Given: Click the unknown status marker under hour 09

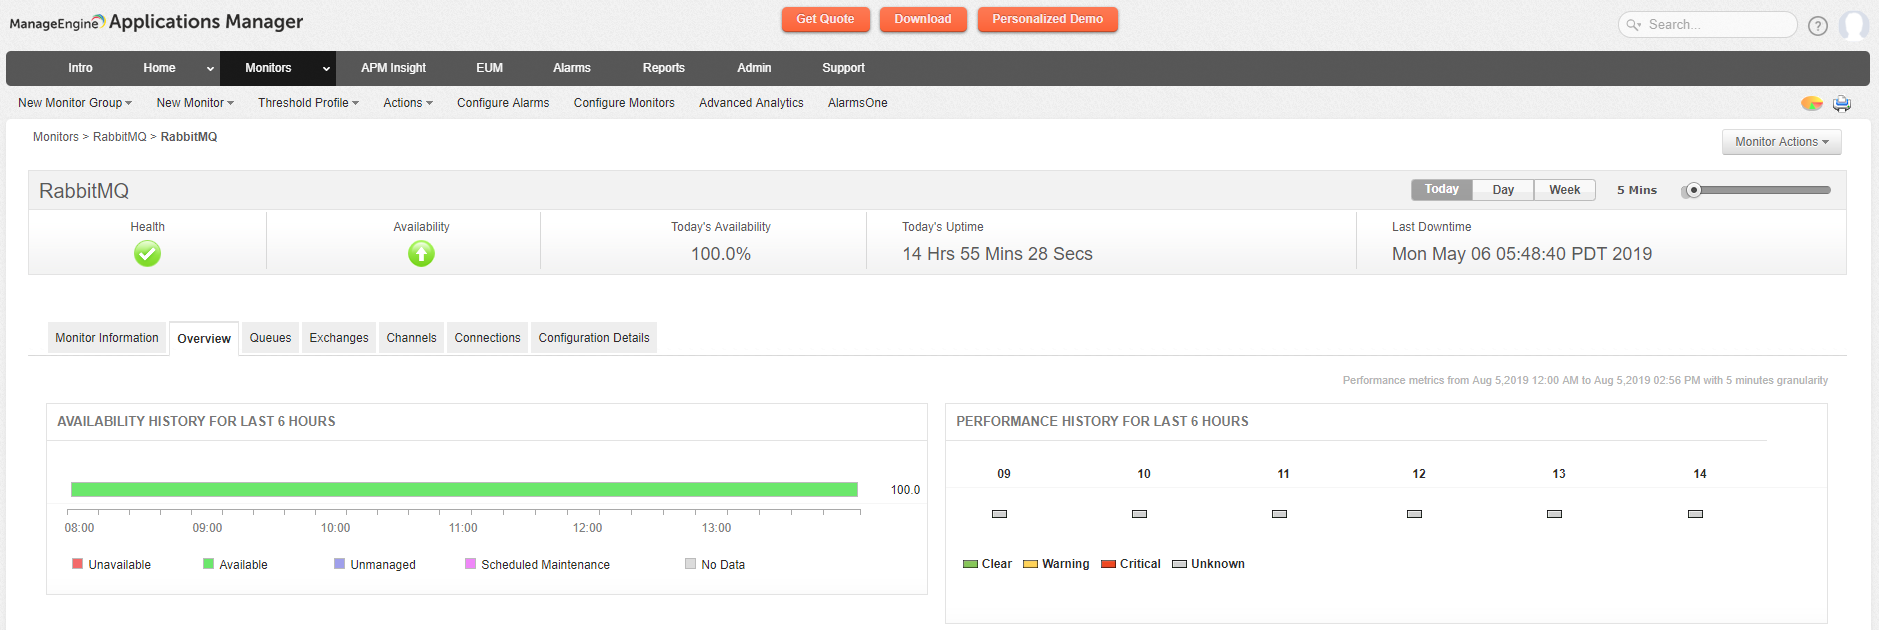Looking at the screenshot, I should [x=999, y=514].
